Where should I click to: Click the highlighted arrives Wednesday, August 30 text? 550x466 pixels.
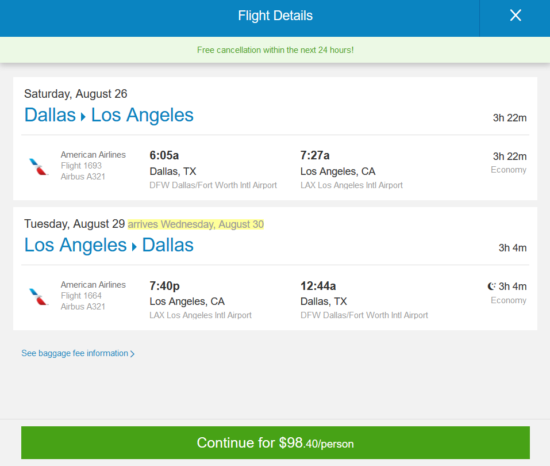click(x=196, y=224)
